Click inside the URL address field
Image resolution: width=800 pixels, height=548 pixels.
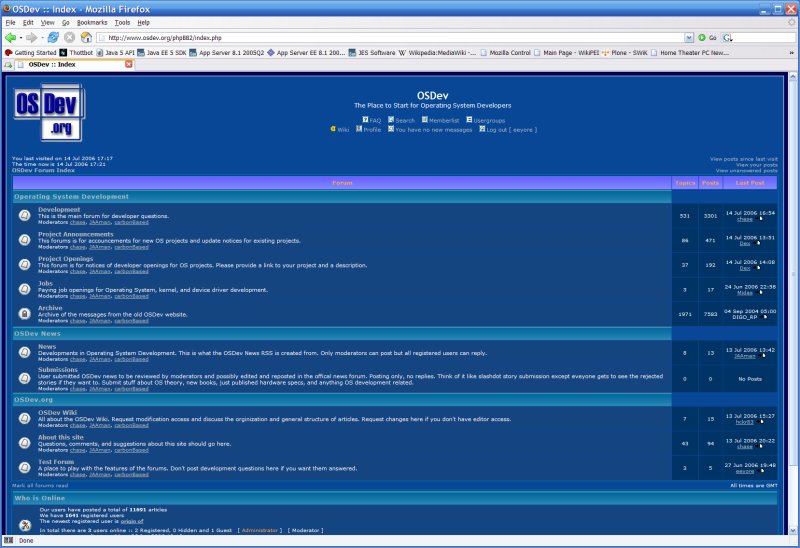tap(390, 38)
